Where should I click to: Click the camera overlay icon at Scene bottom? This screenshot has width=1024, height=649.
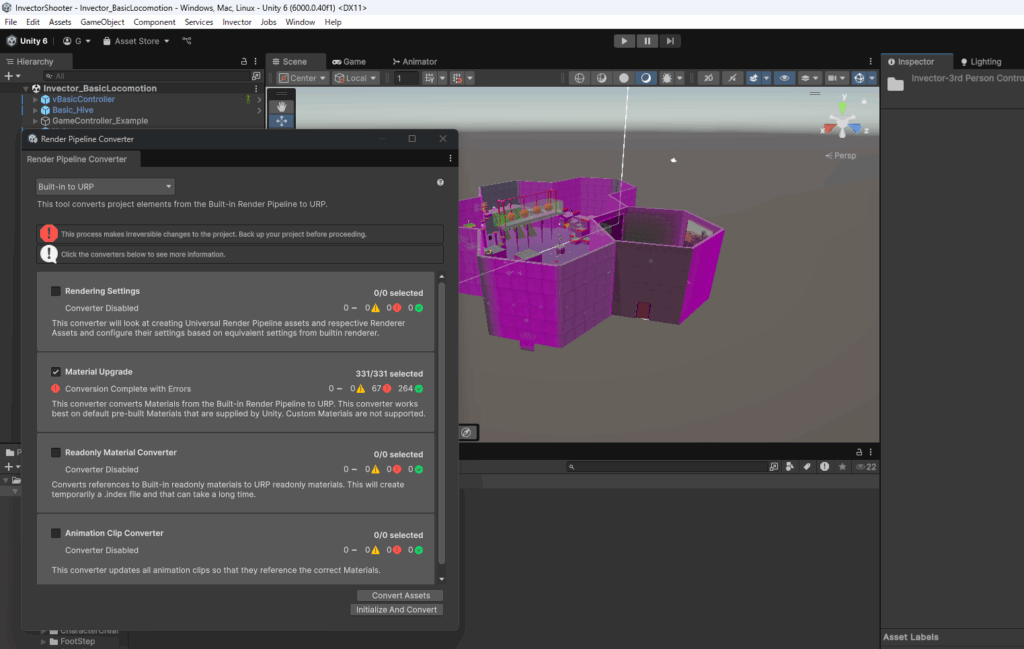pos(466,432)
